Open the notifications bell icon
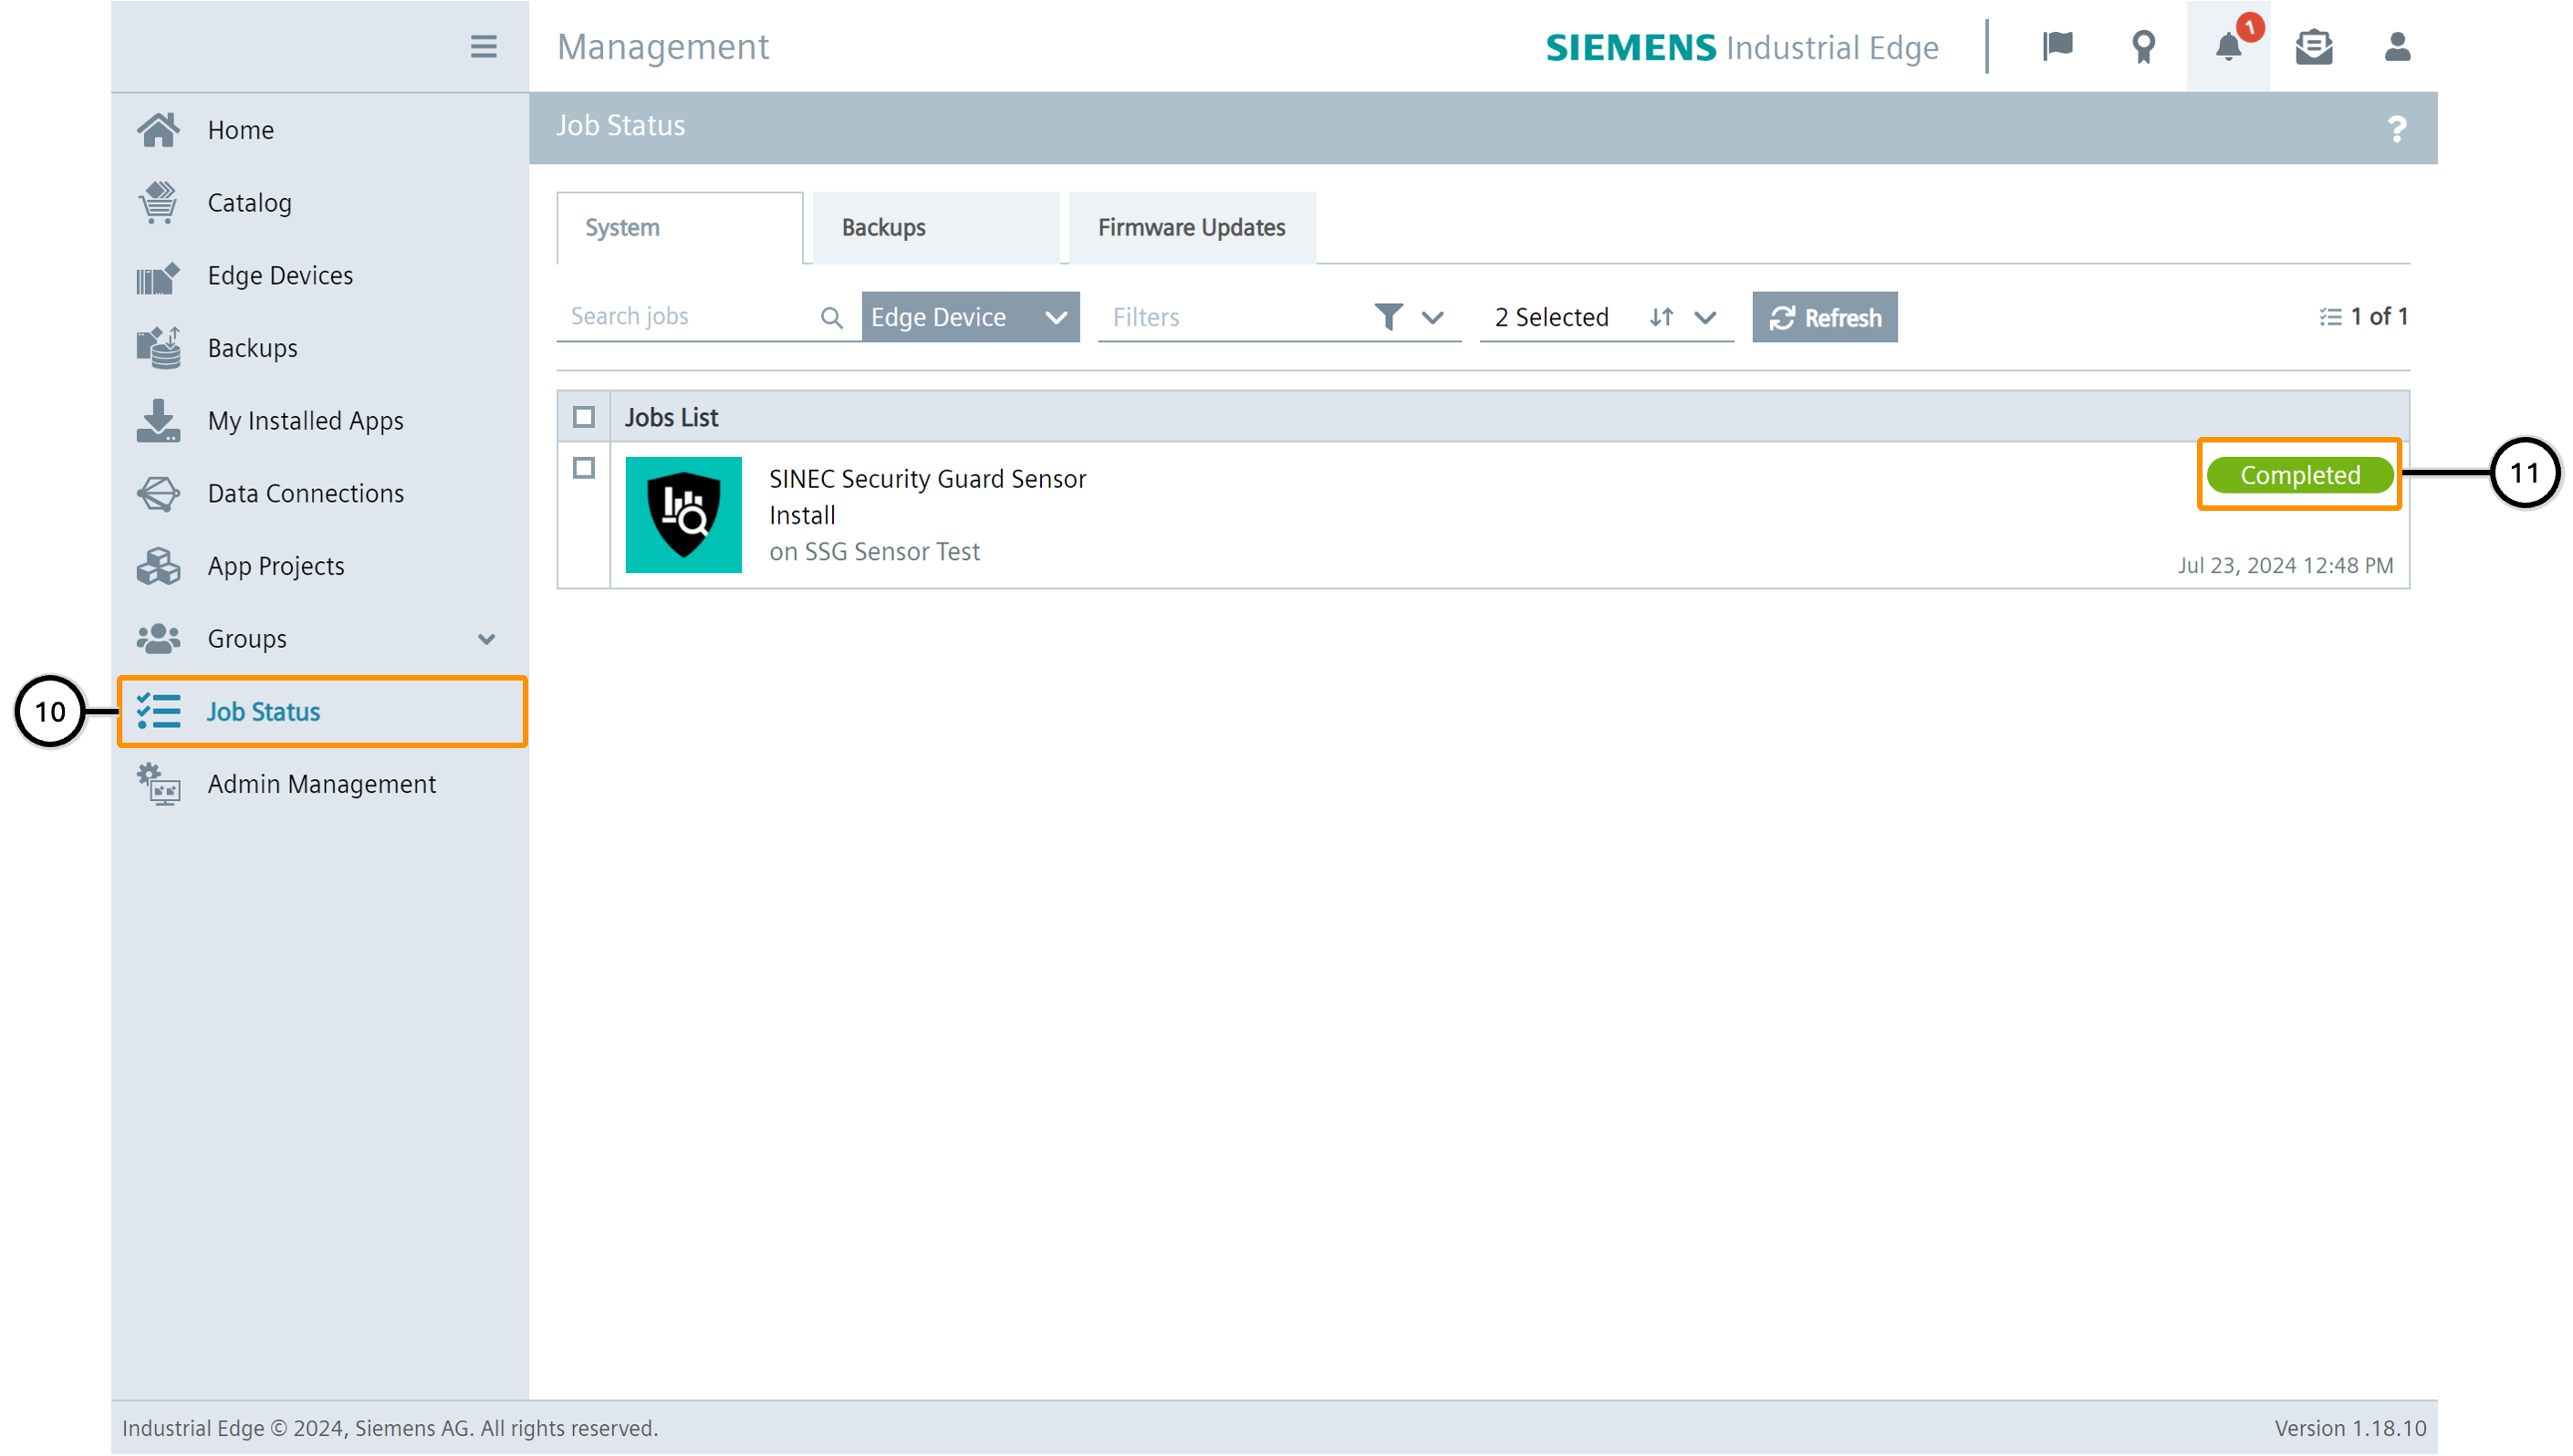2573x1456 pixels. coord(2227,46)
